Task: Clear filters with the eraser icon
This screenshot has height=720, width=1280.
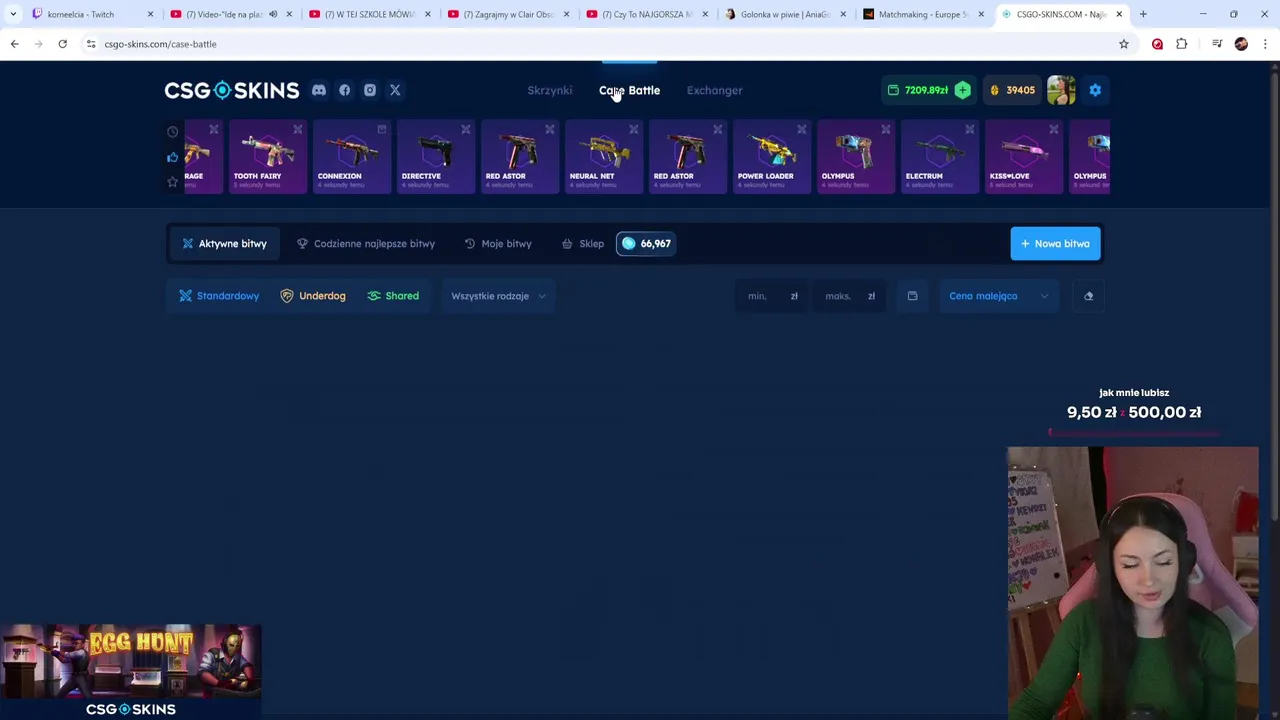Action: pos(1088,296)
